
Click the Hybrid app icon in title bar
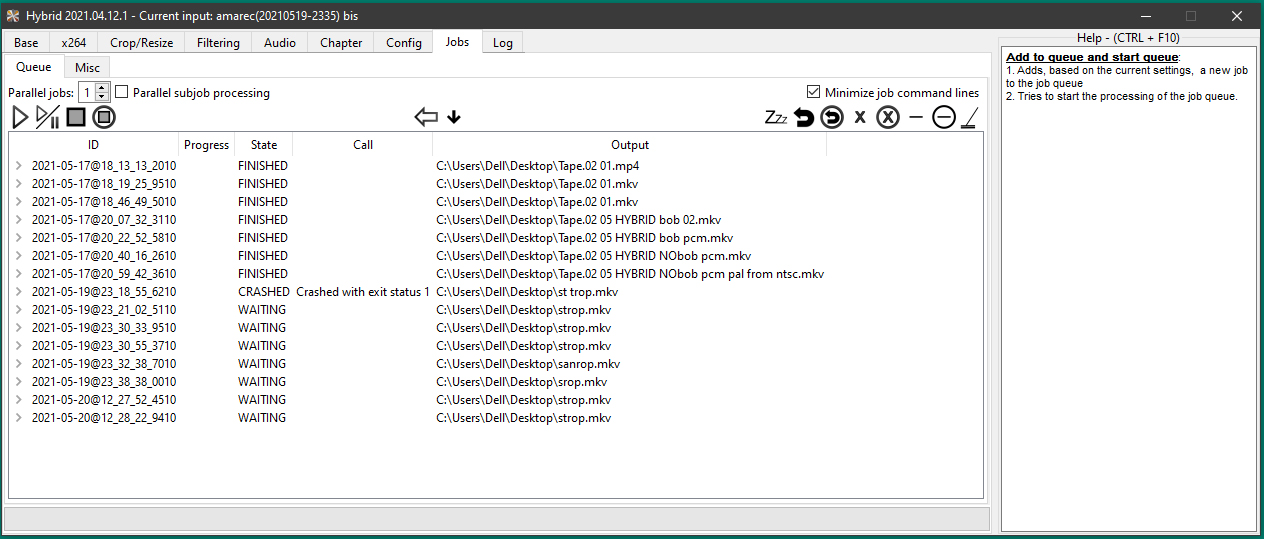tap(14, 15)
